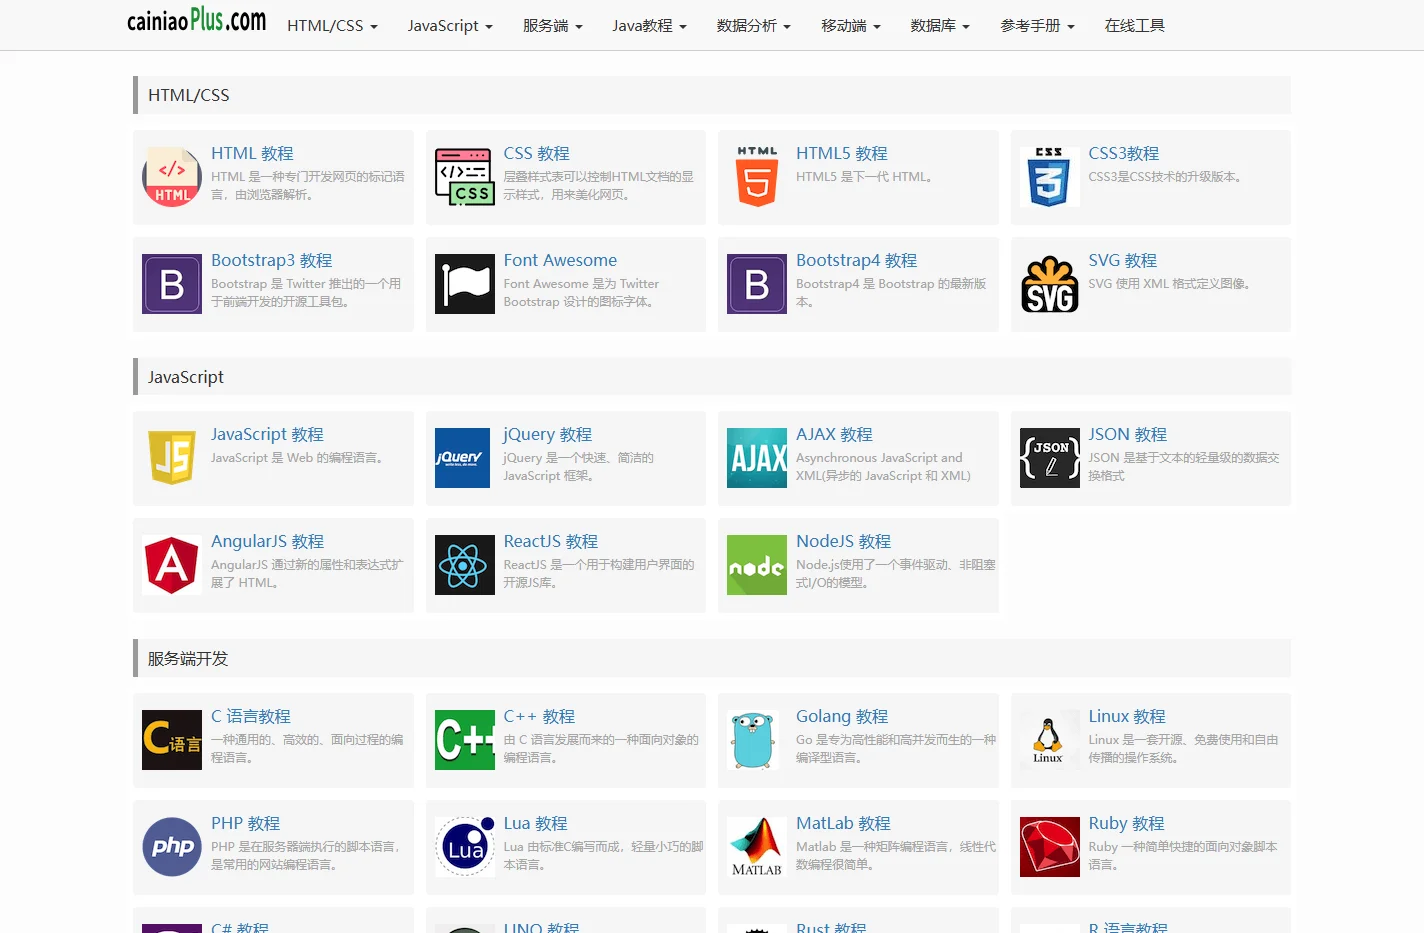Click the green NodeJS icon
The image size is (1424, 933).
tap(757, 565)
